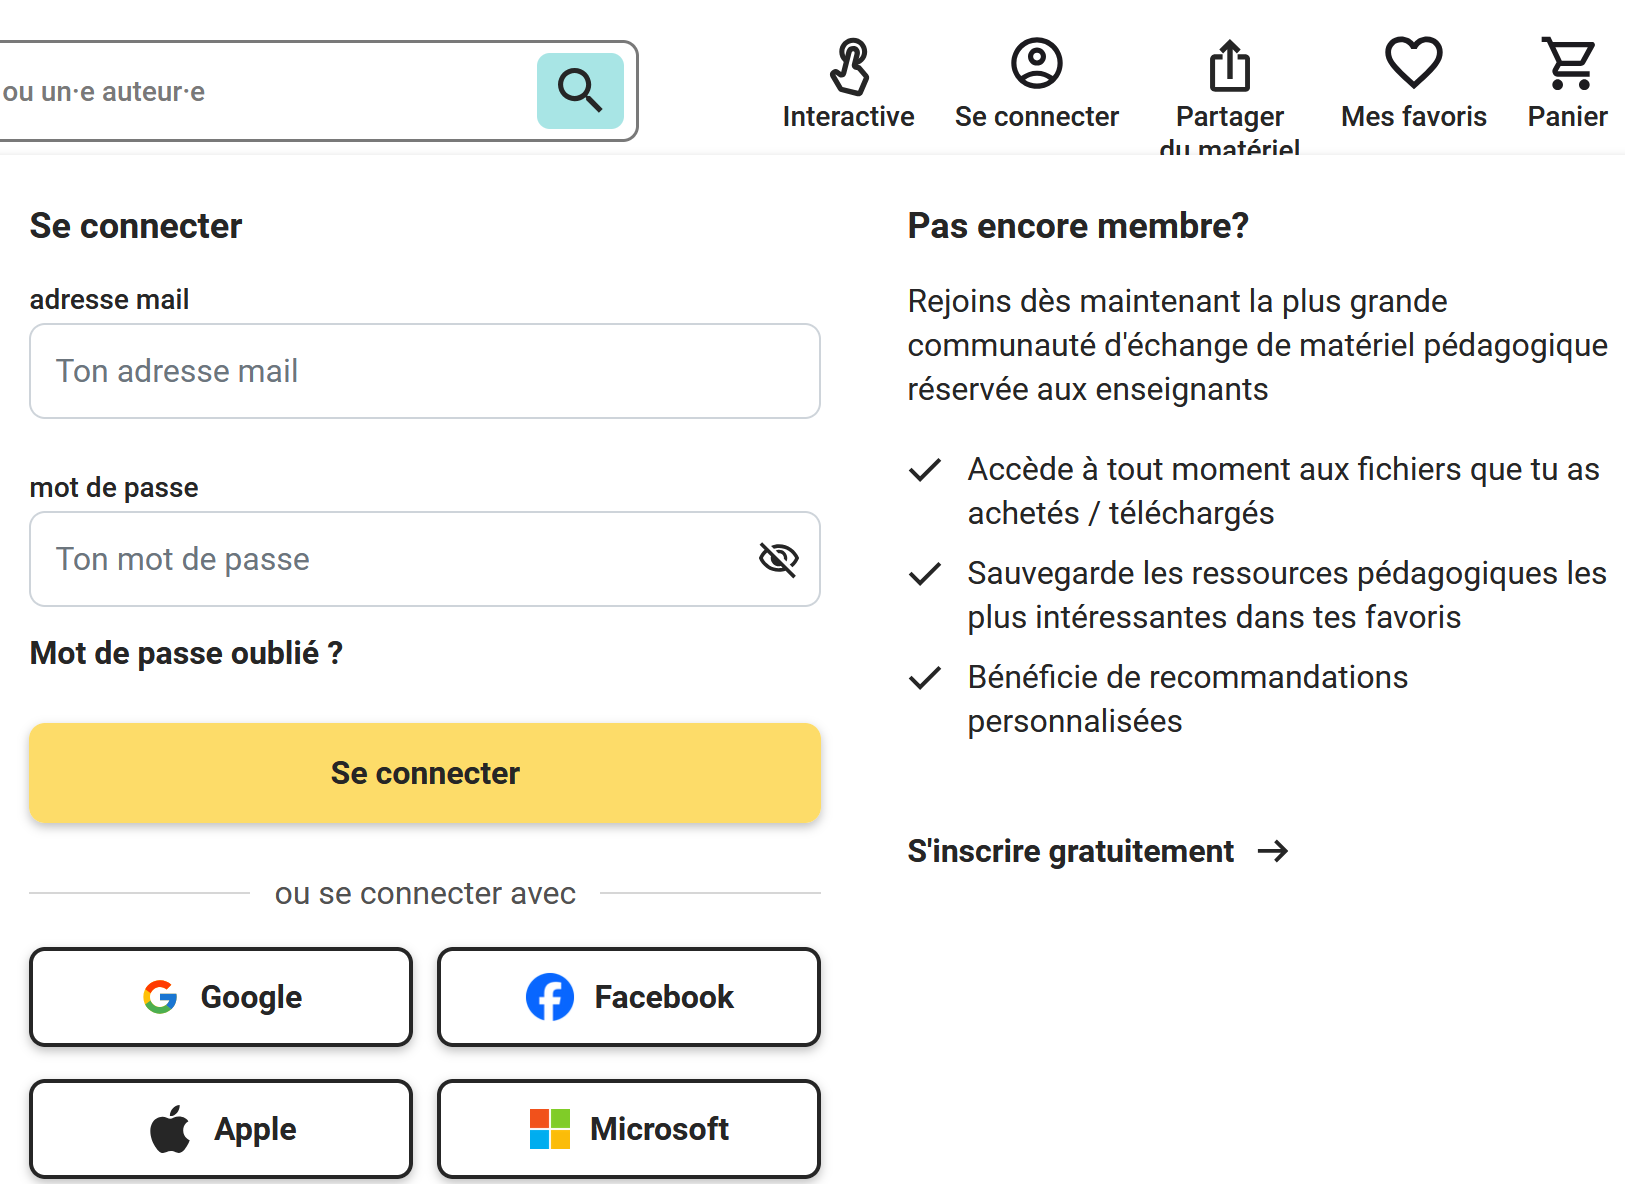The image size is (1625, 1184).
Task: Click the author search input box
Action: [260, 91]
